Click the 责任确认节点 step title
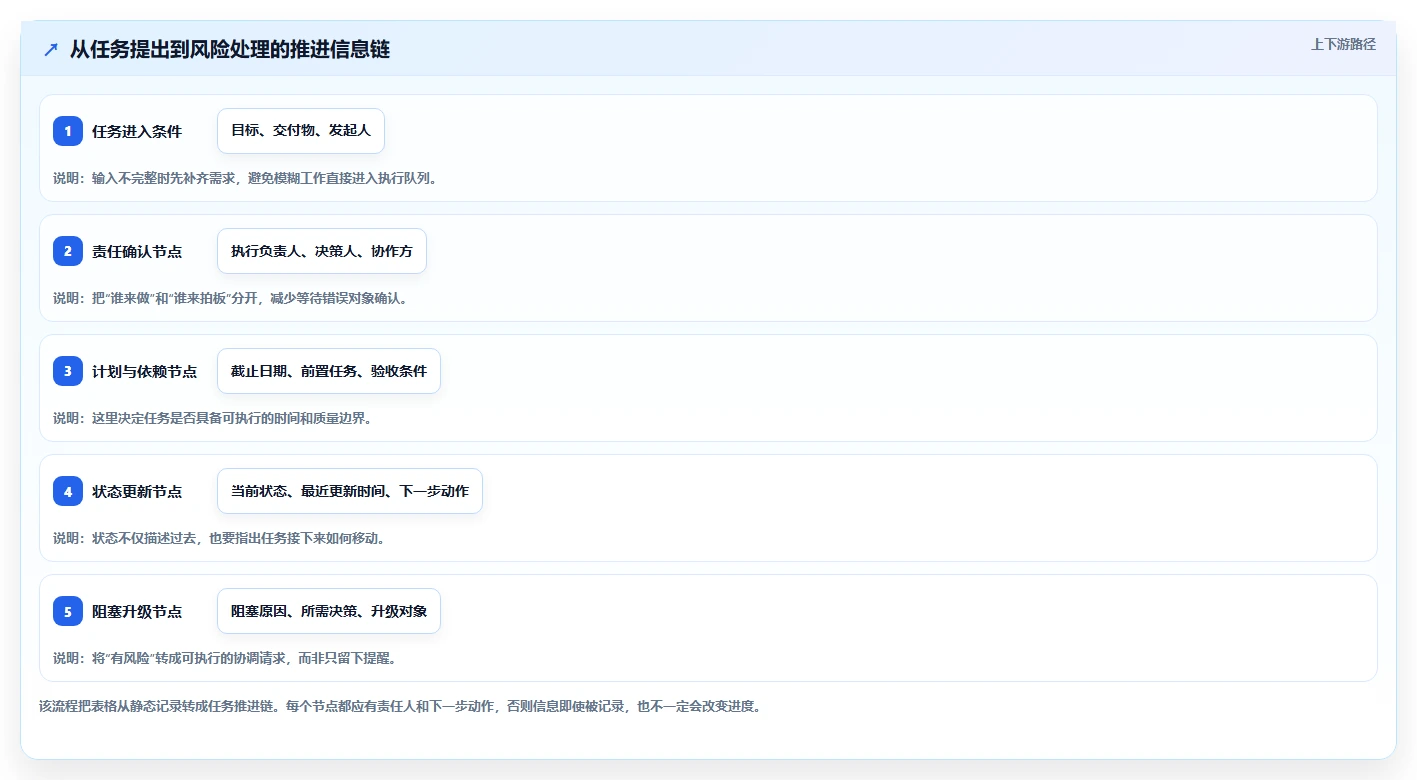The image size is (1417, 780). click(x=137, y=252)
